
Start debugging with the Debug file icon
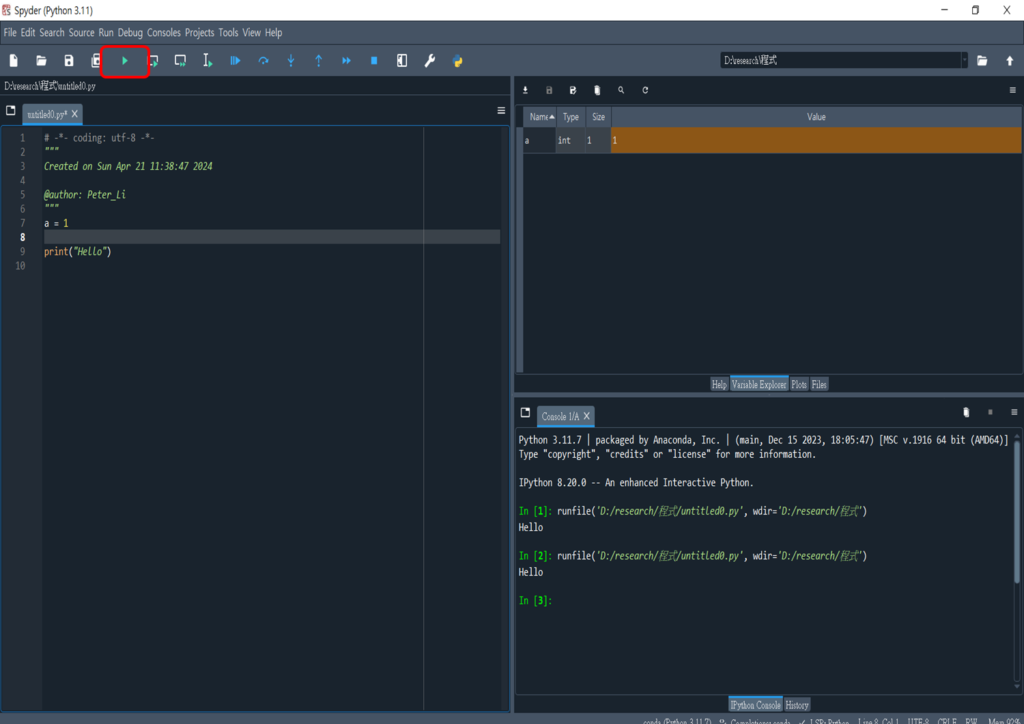click(235, 61)
